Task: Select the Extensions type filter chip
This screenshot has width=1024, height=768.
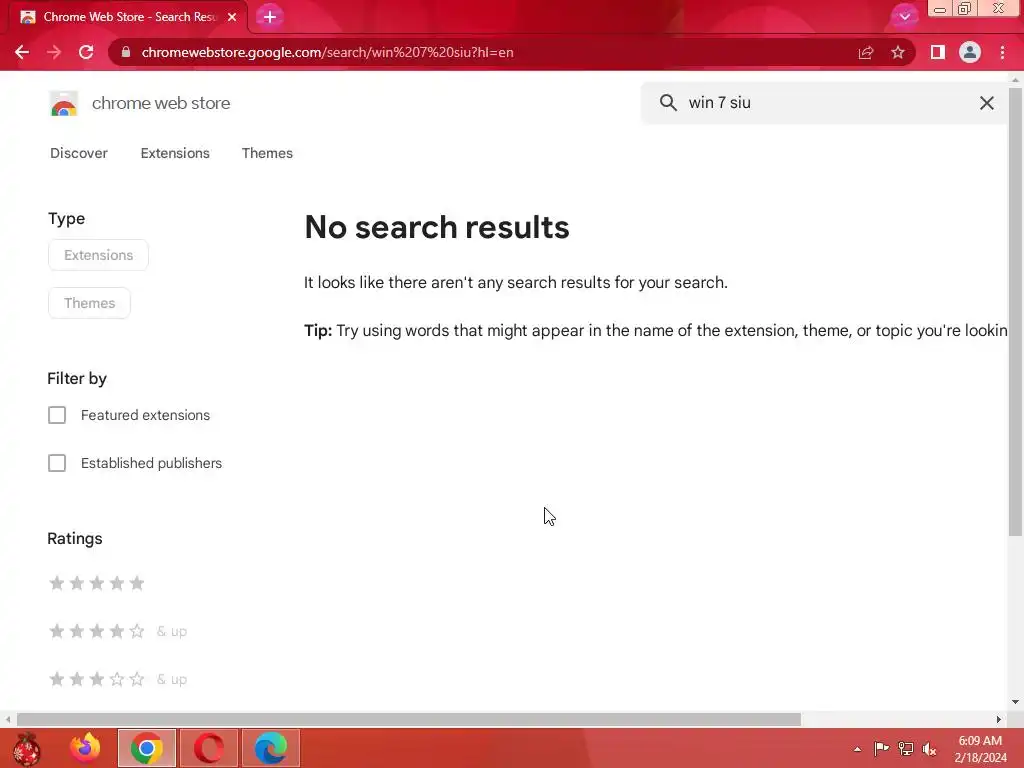Action: (x=98, y=255)
